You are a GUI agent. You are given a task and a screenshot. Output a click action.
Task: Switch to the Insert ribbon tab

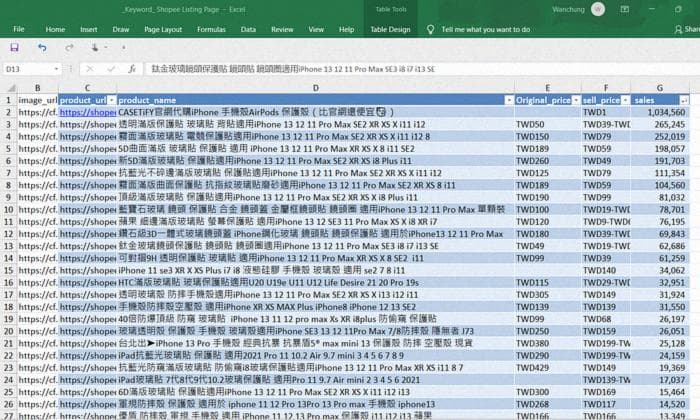89,29
